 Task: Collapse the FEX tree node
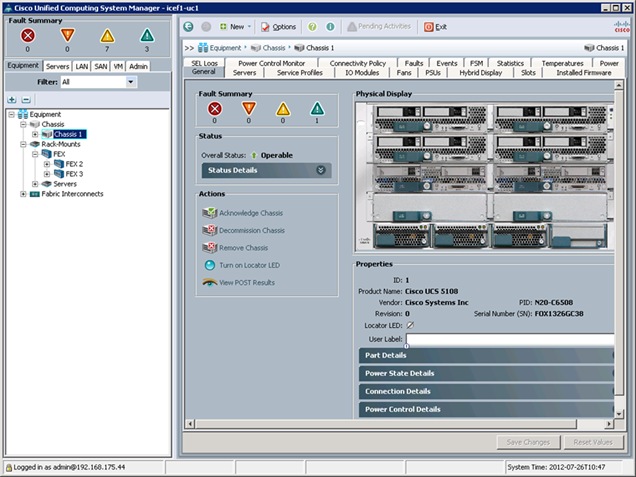(x=35, y=154)
